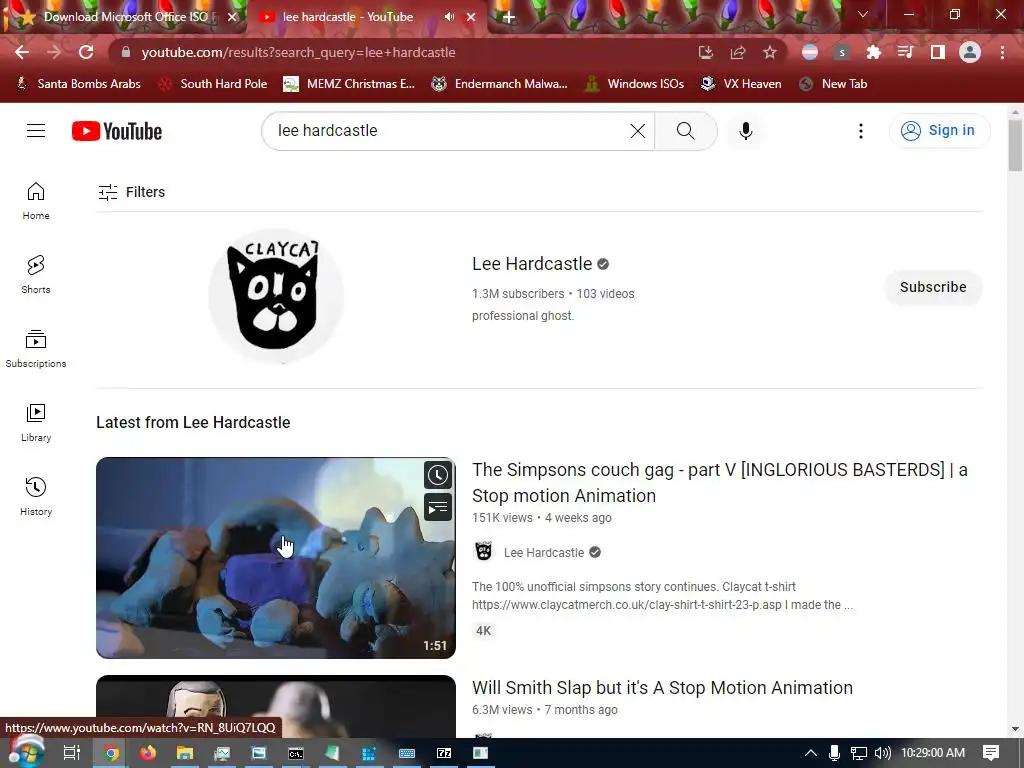This screenshot has width=1024, height=768.
Task: Open Command Prompt from the taskbar
Action: (295, 753)
